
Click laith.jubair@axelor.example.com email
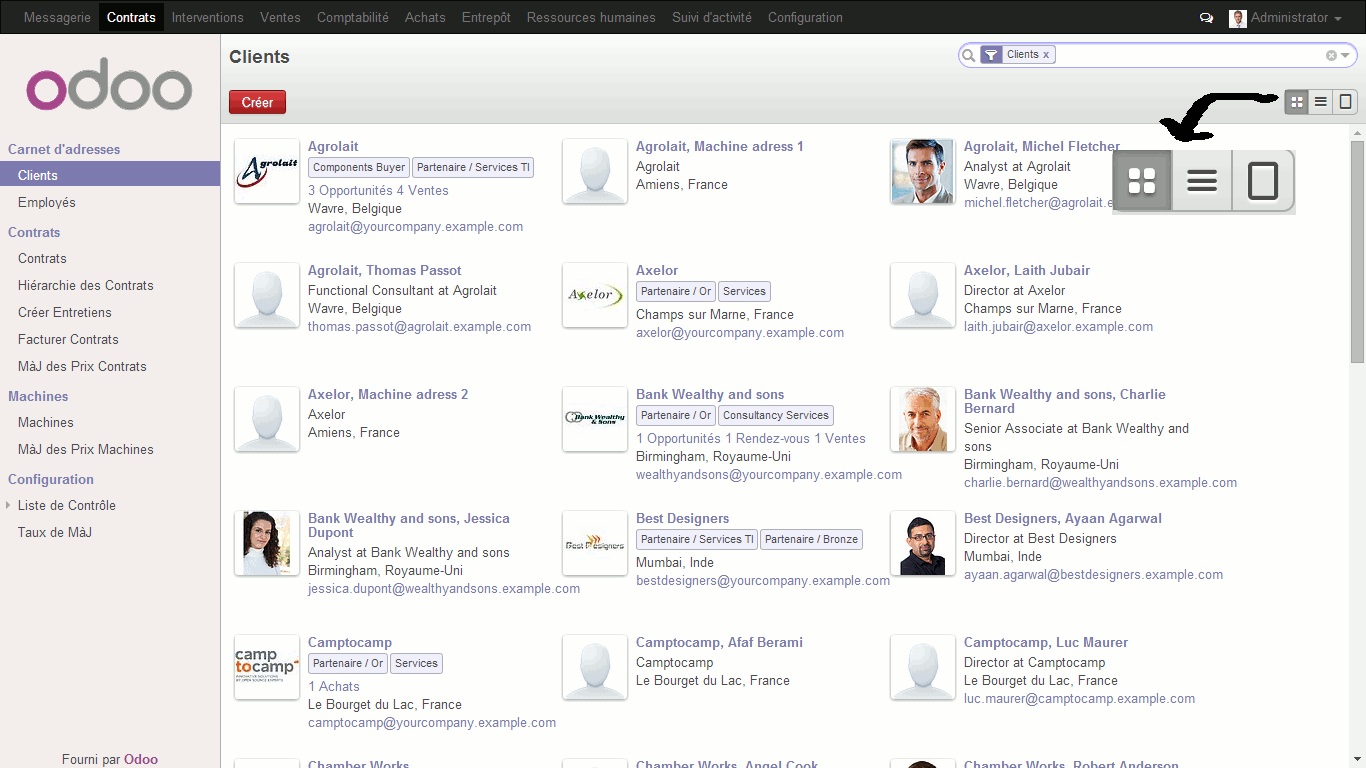click(x=1058, y=326)
